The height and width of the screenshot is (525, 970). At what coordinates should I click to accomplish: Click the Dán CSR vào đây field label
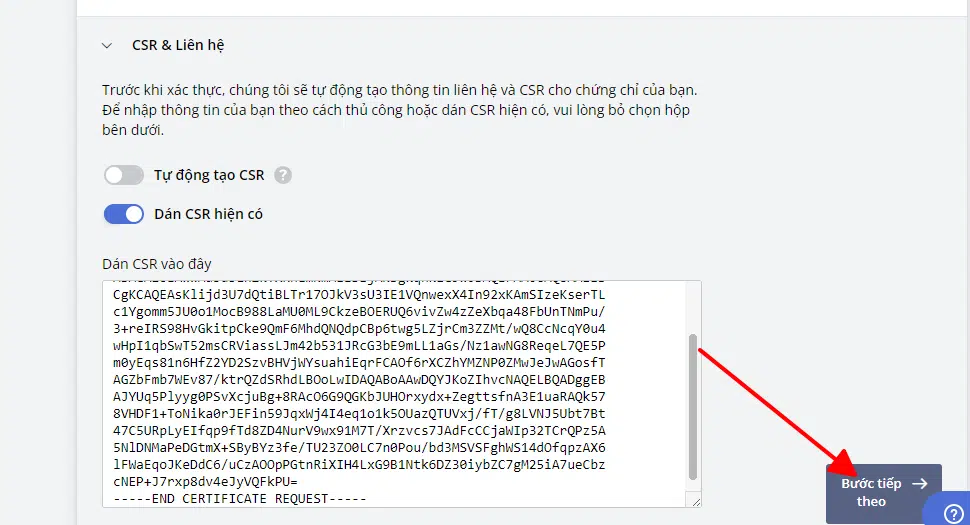(157, 264)
